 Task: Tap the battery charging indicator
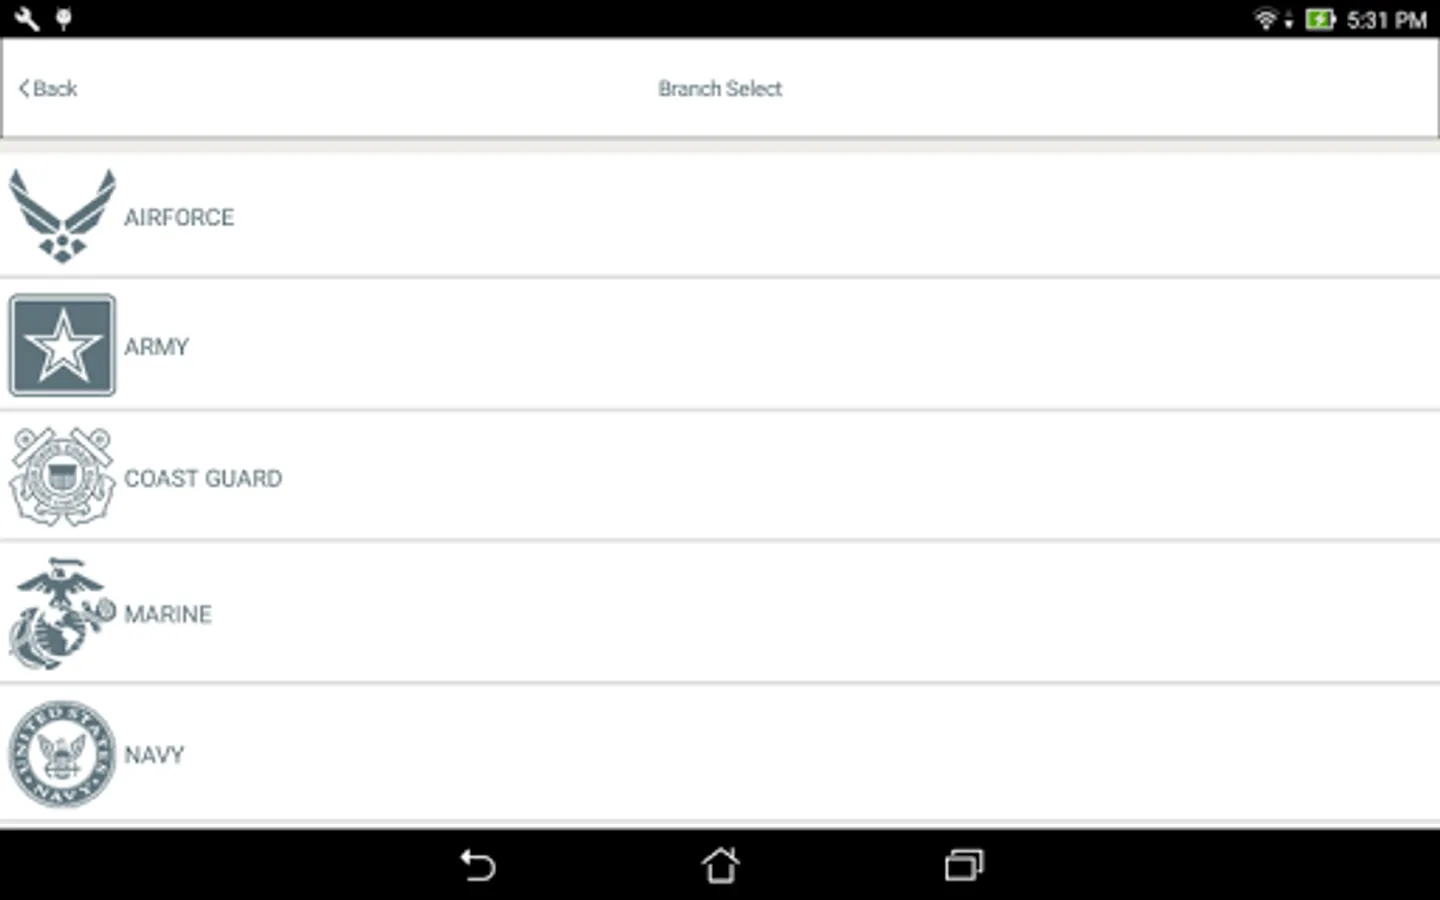(x=1320, y=19)
